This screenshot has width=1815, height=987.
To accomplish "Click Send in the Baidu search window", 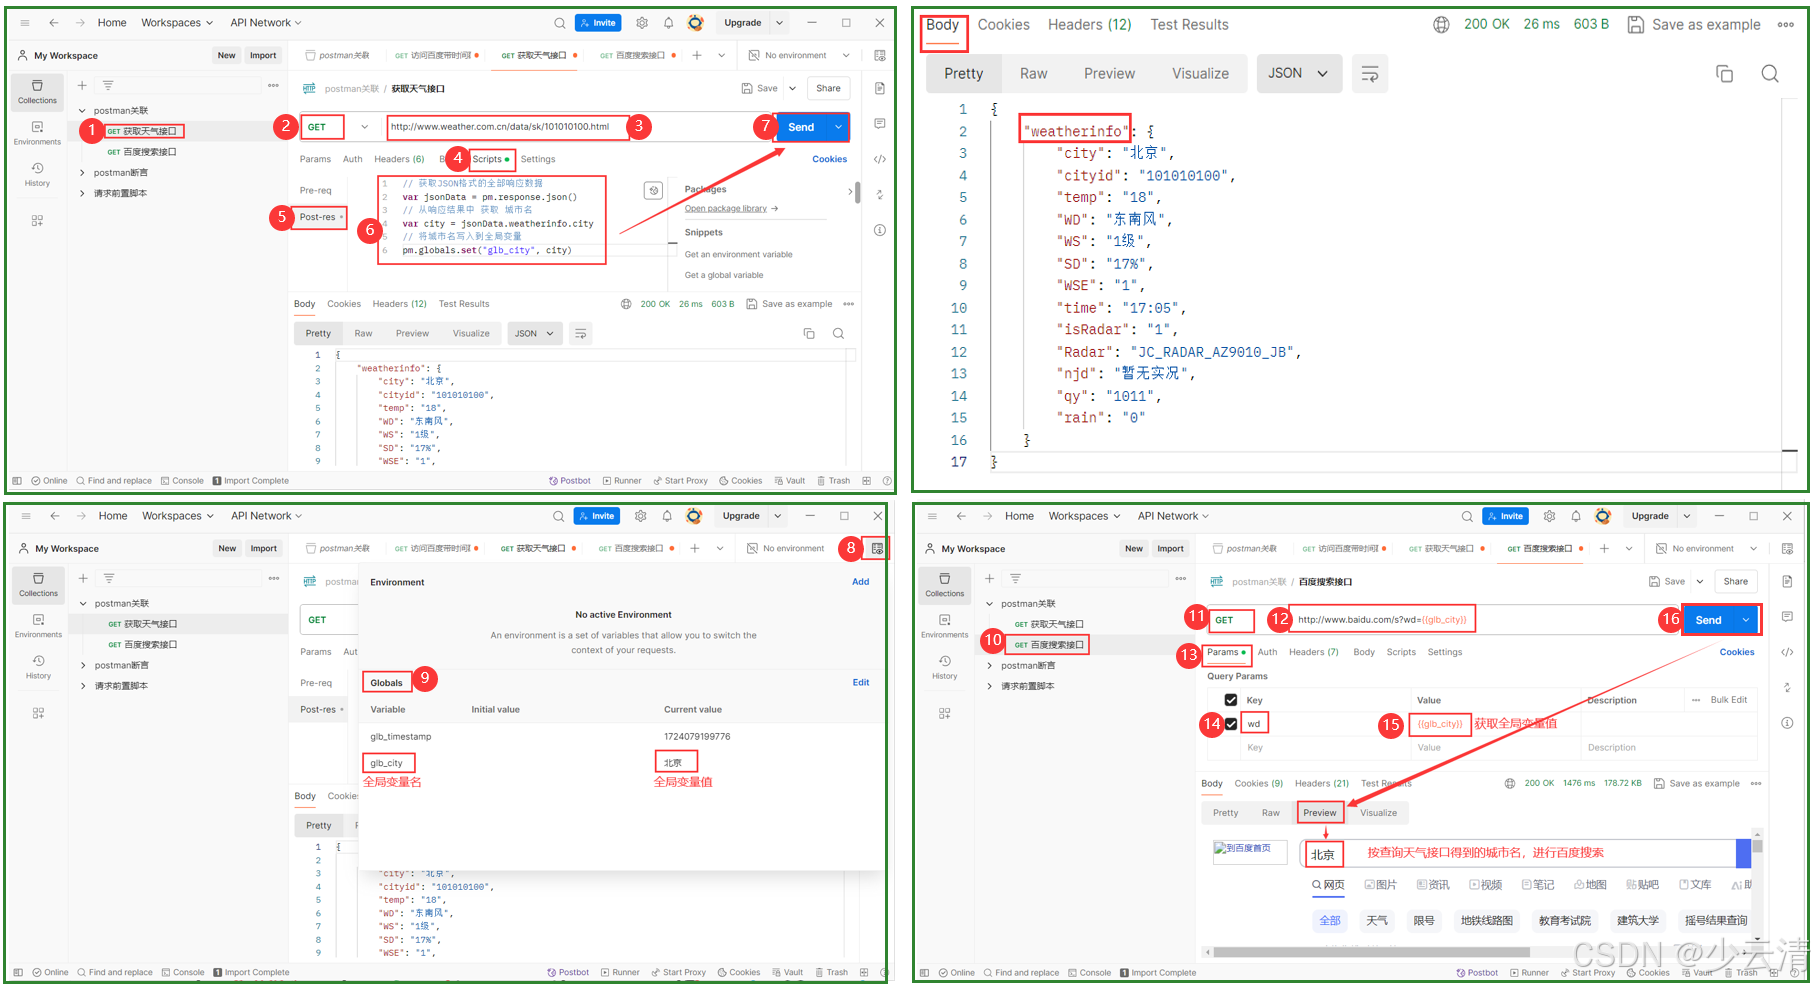I will coord(1708,620).
